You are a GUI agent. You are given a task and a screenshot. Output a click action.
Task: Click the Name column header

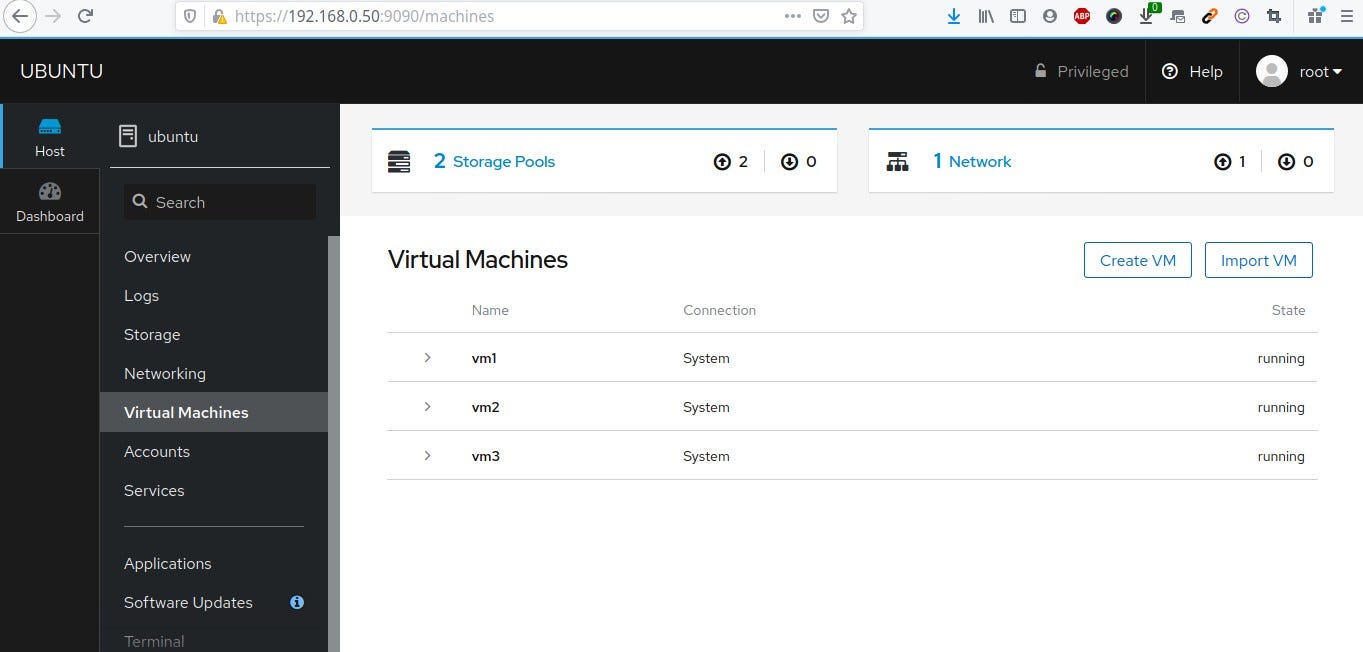[x=490, y=310]
